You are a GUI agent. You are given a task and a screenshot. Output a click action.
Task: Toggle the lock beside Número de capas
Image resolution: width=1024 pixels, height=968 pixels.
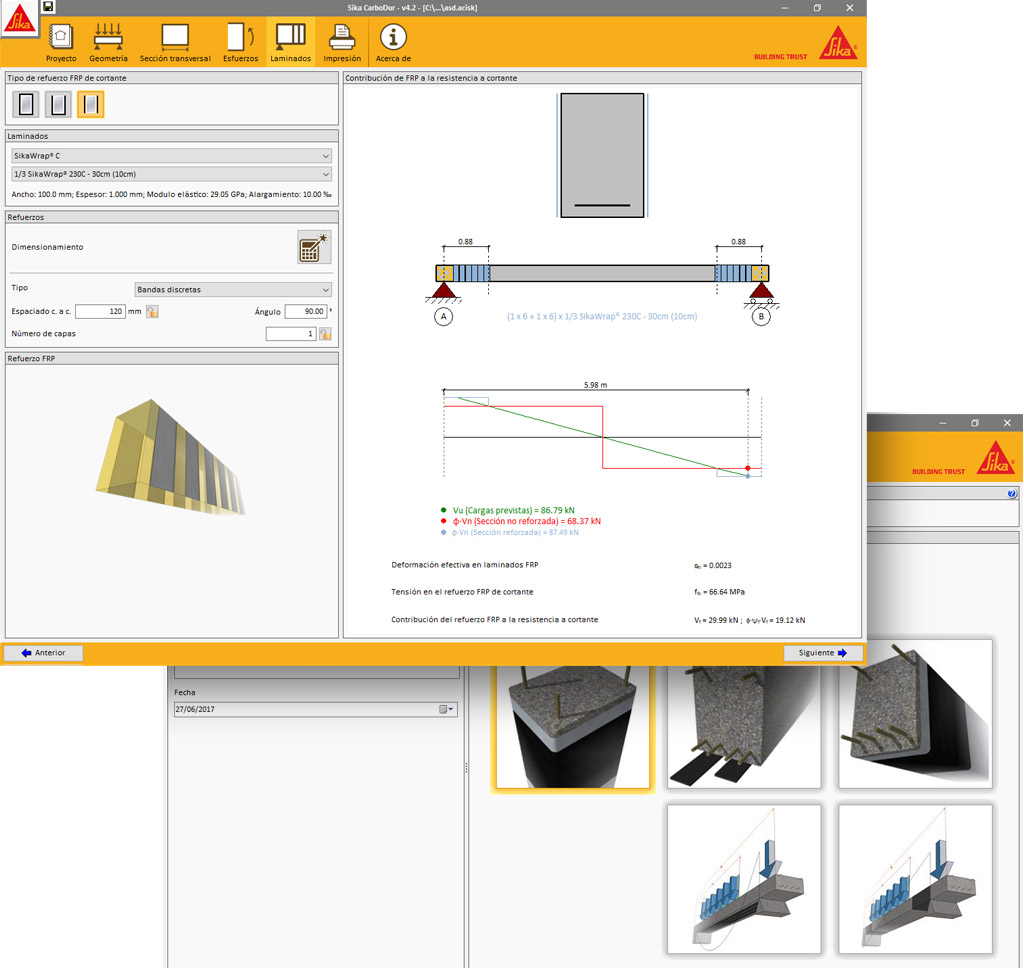click(x=325, y=334)
